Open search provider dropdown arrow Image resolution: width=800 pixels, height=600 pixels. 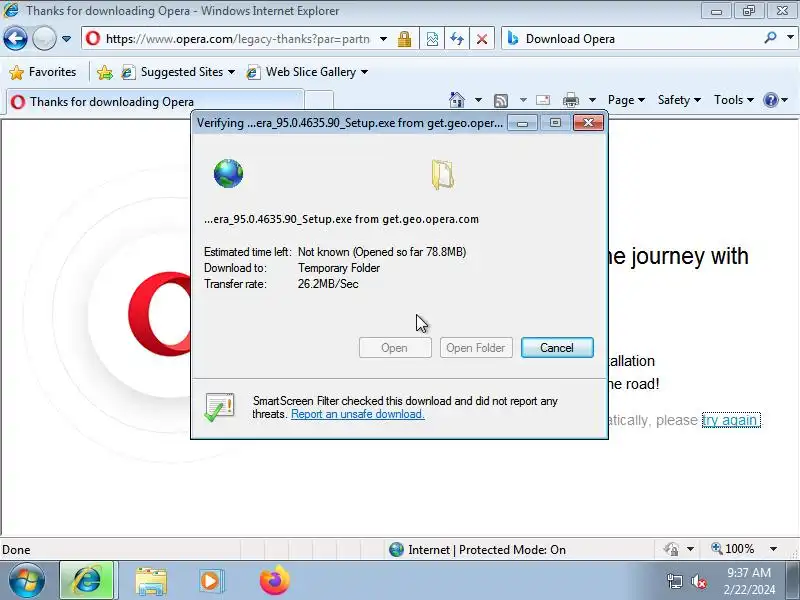(790, 38)
